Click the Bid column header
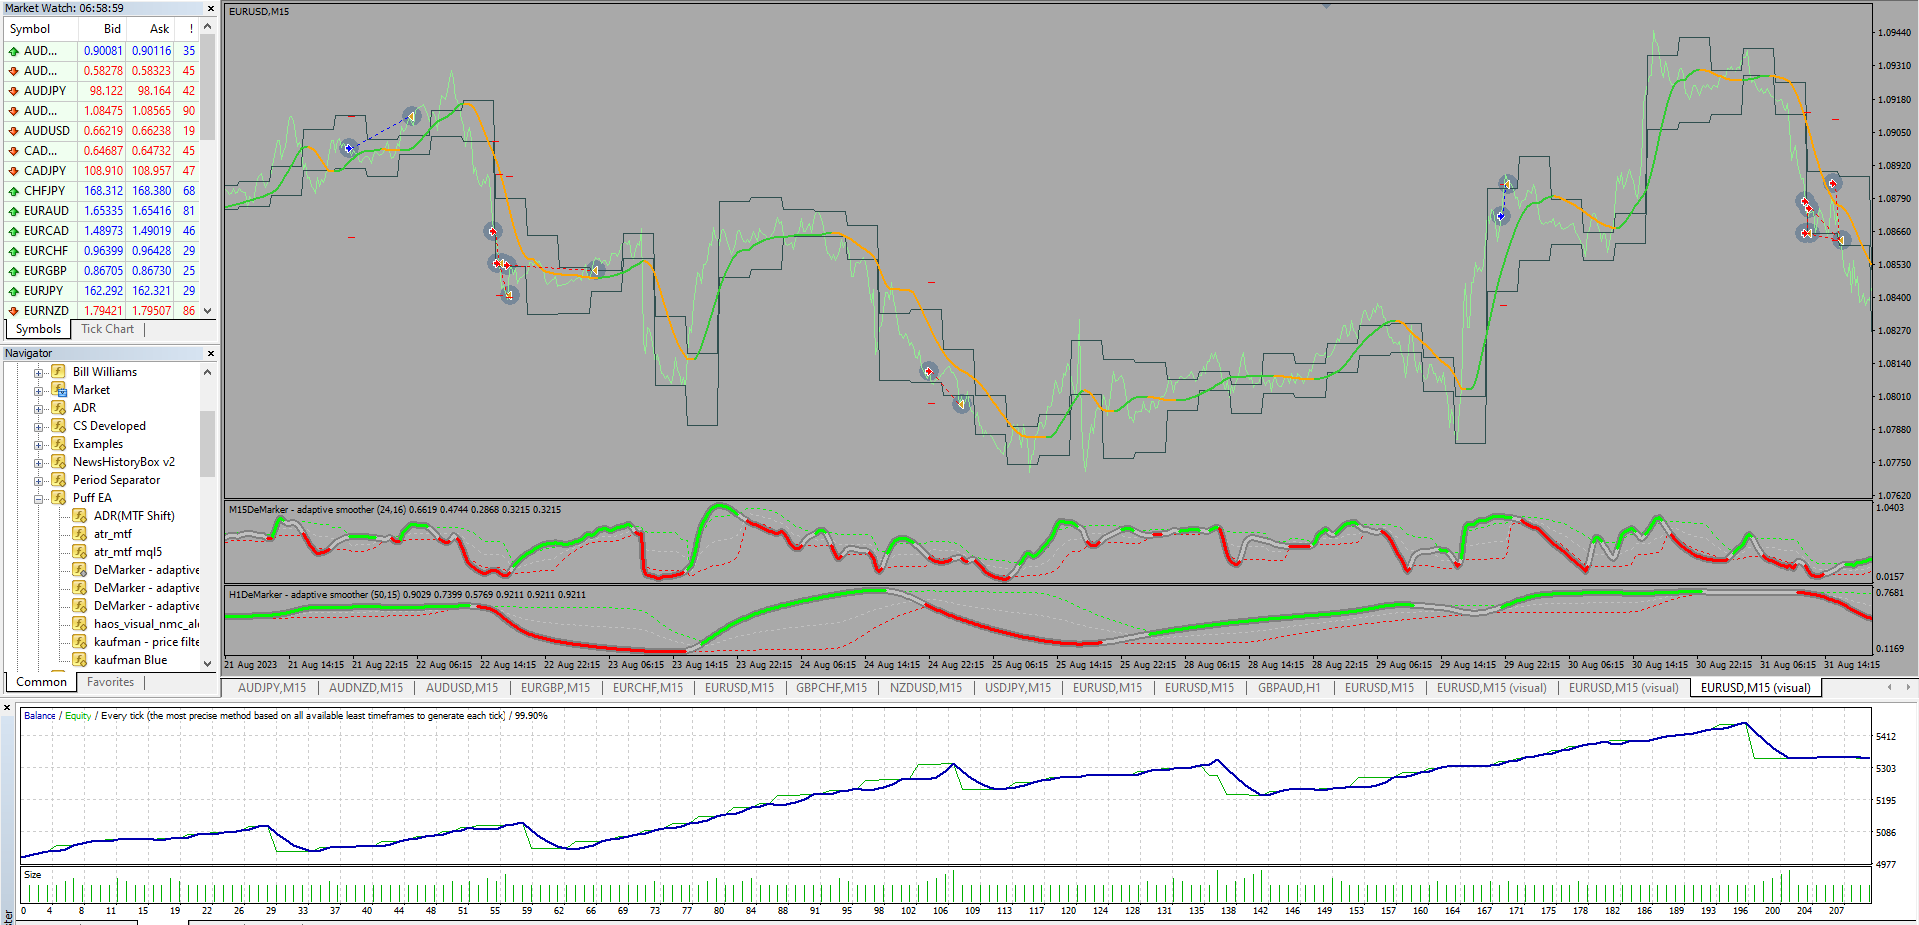Viewport: 1919px width, 925px height. click(x=102, y=29)
